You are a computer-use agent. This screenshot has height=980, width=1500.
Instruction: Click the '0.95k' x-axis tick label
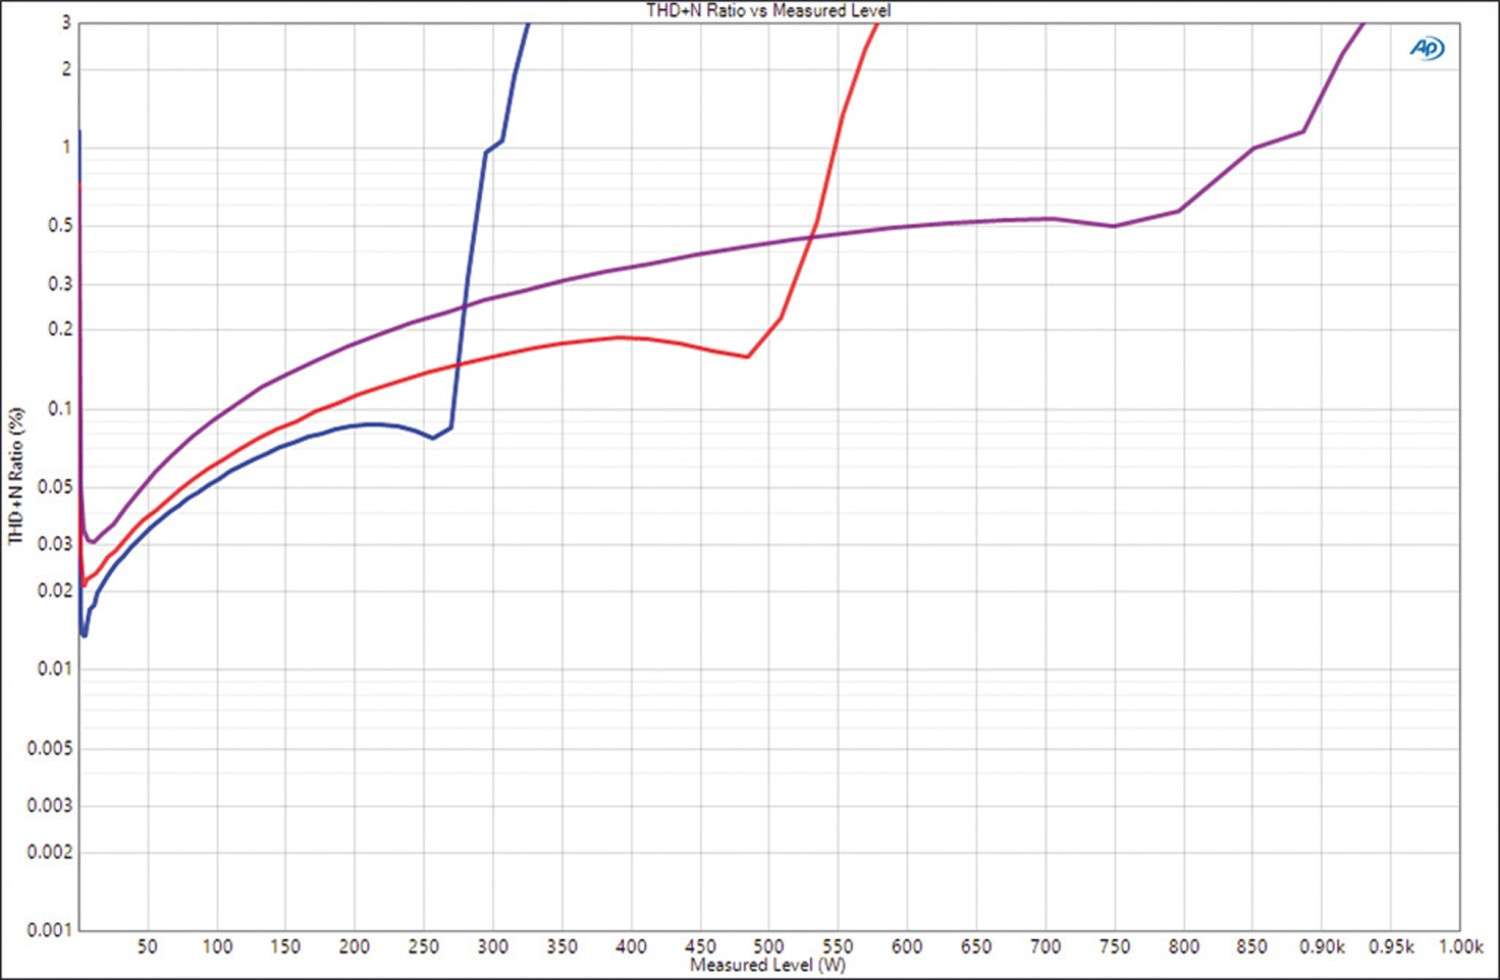coord(1391,946)
